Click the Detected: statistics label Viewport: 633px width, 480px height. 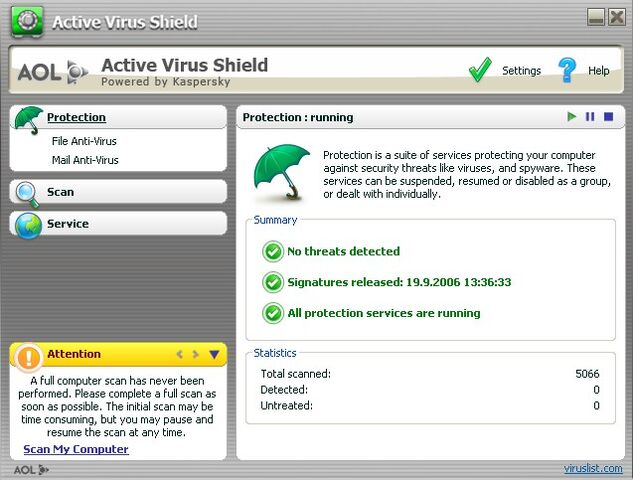284,390
